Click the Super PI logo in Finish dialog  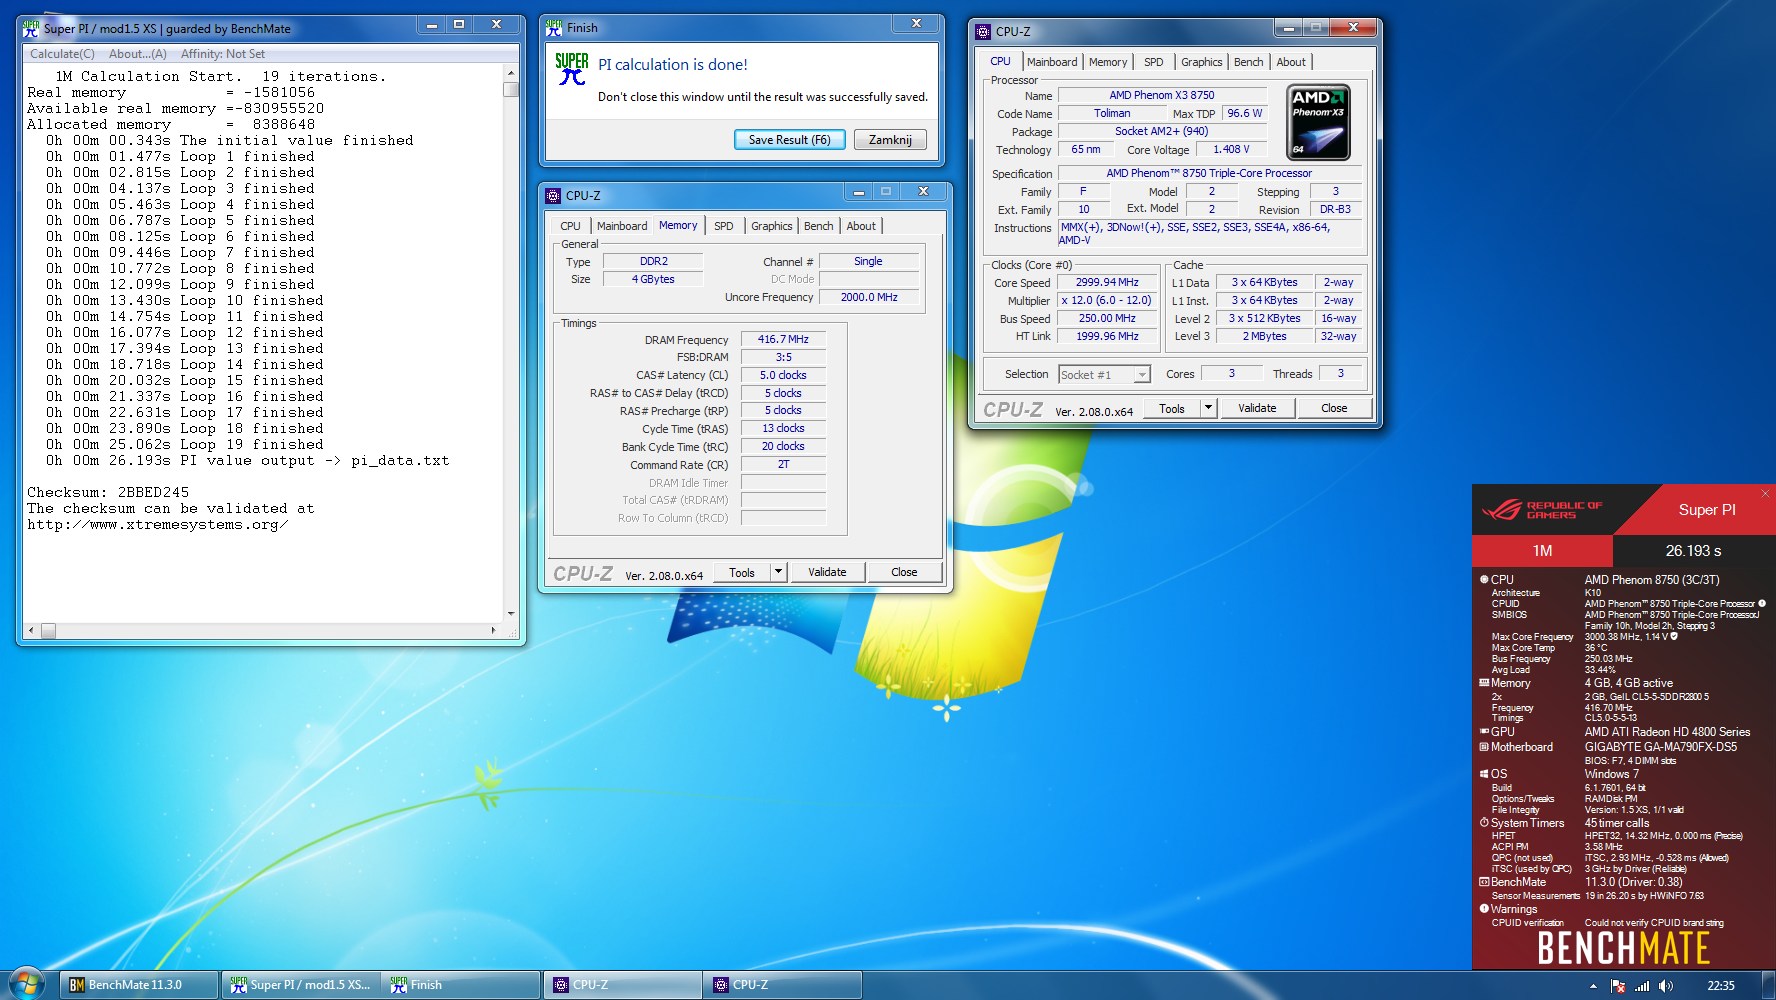572,69
